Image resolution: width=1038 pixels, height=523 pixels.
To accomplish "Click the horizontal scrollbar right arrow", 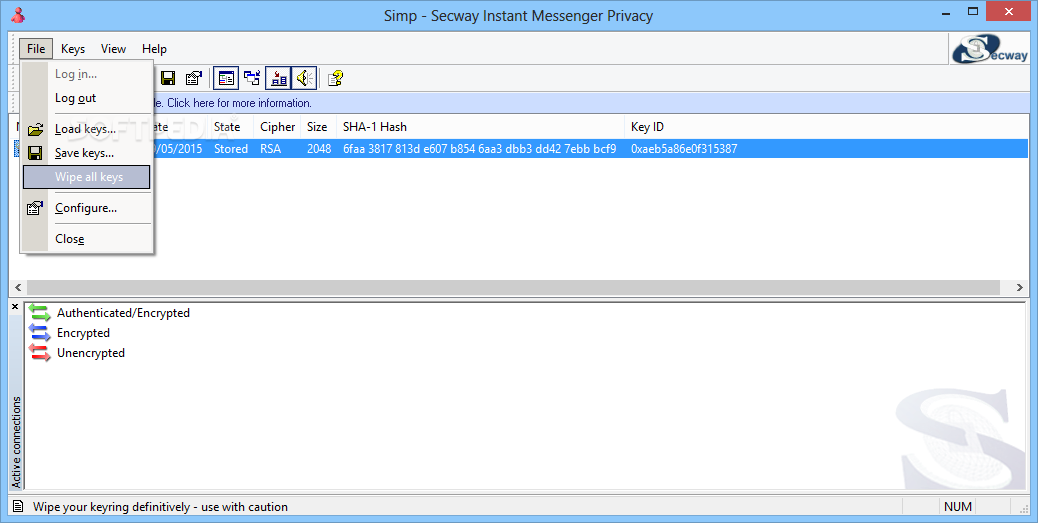I will [1019, 287].
